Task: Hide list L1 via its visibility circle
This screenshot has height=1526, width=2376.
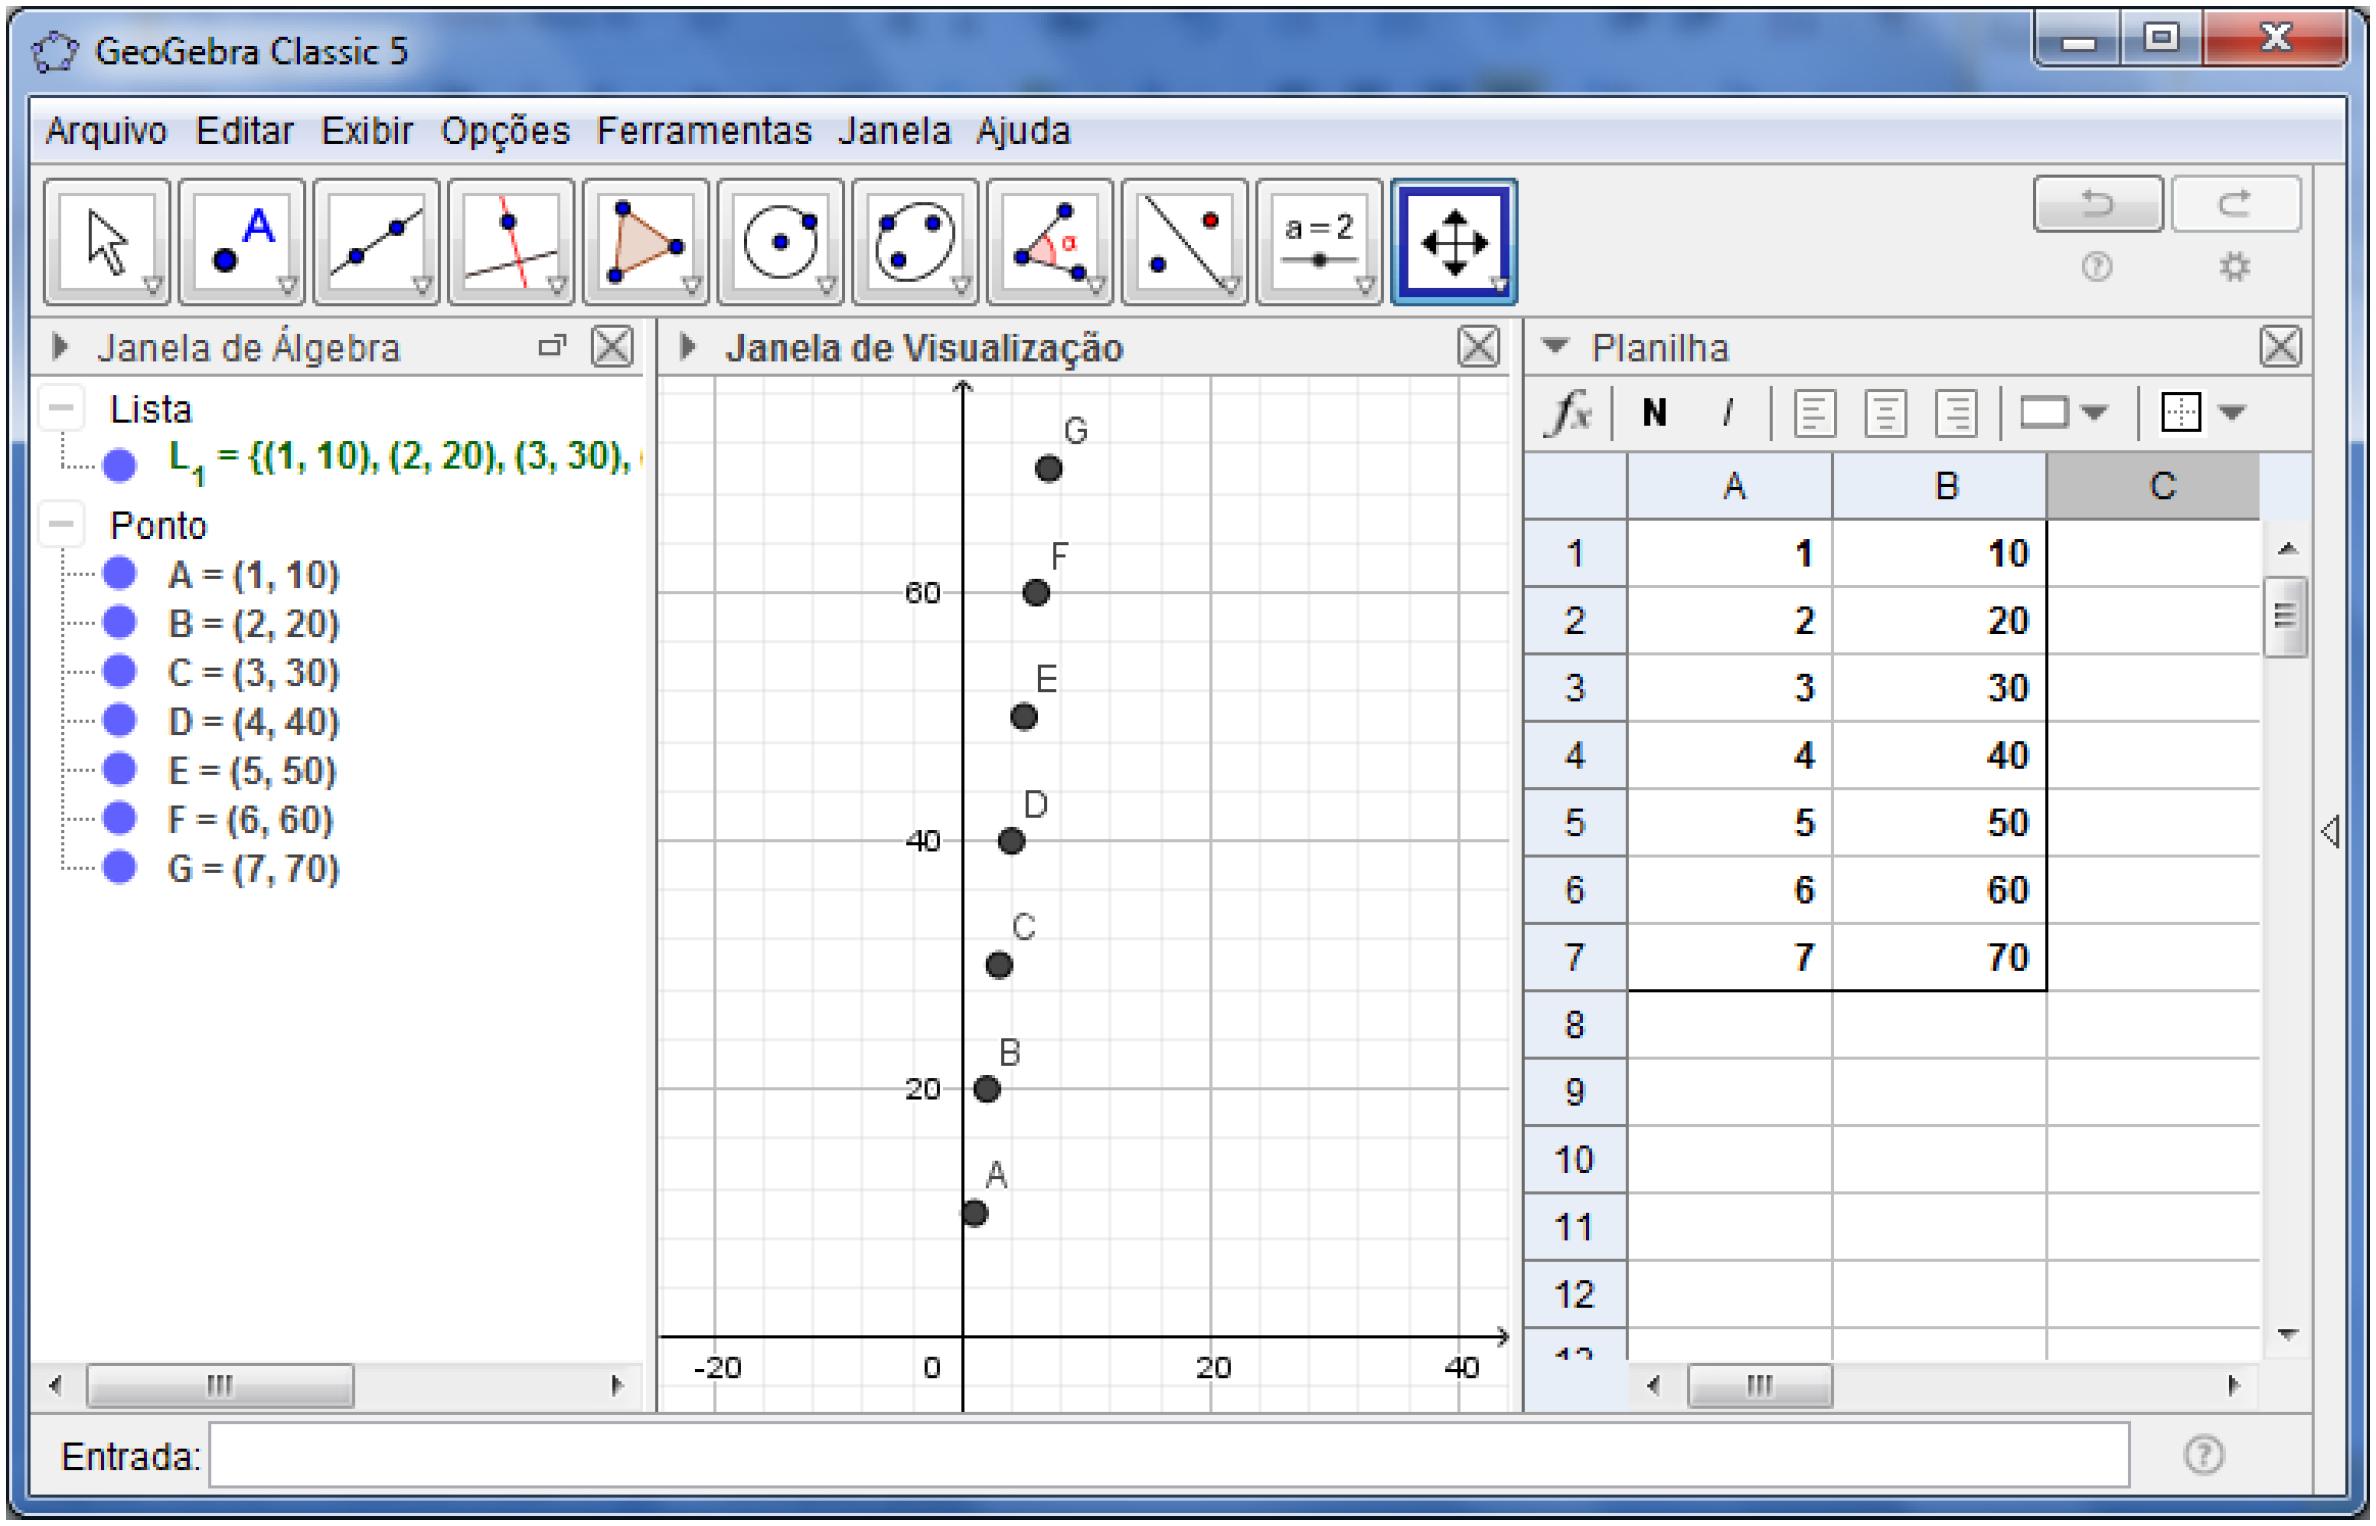Action: (120, 464)
